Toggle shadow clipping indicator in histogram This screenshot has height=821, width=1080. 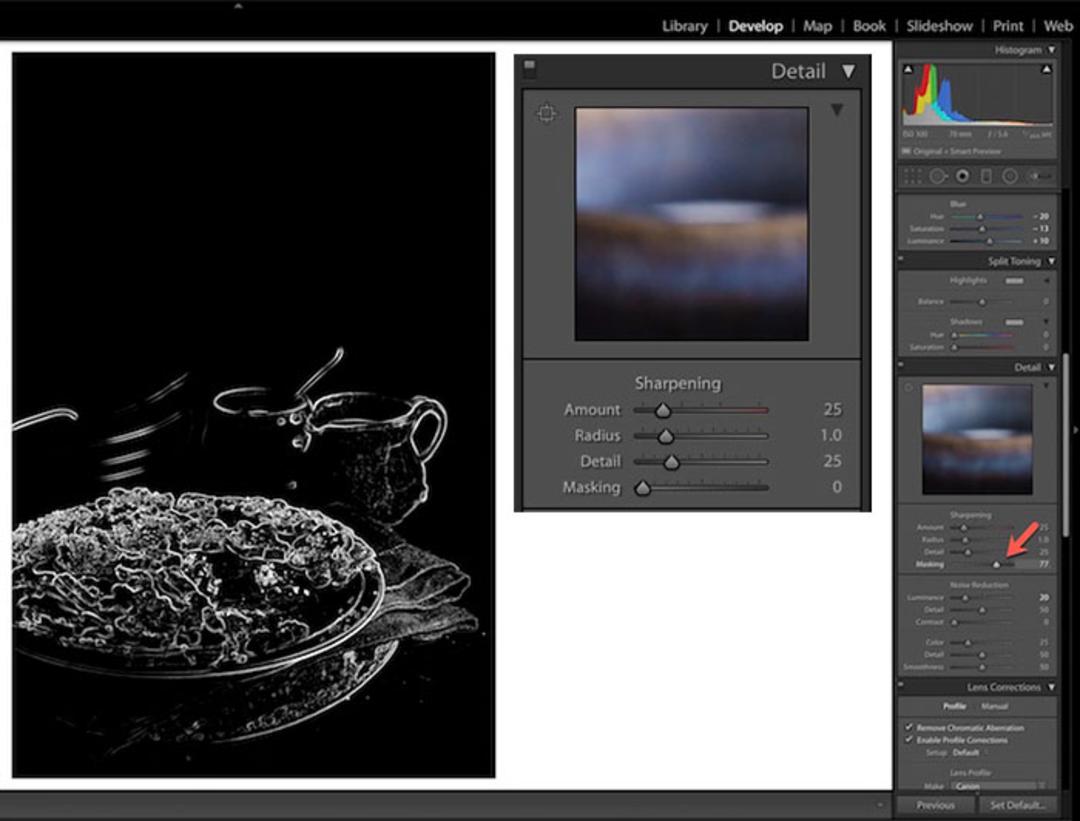908,69
